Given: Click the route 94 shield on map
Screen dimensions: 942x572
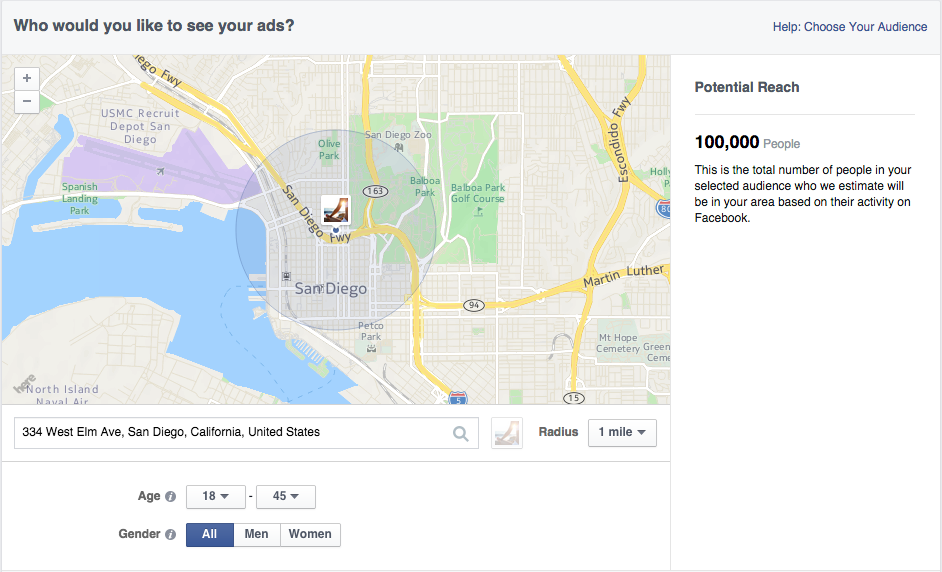Looking at the screenshot, I should click(474, 305).
